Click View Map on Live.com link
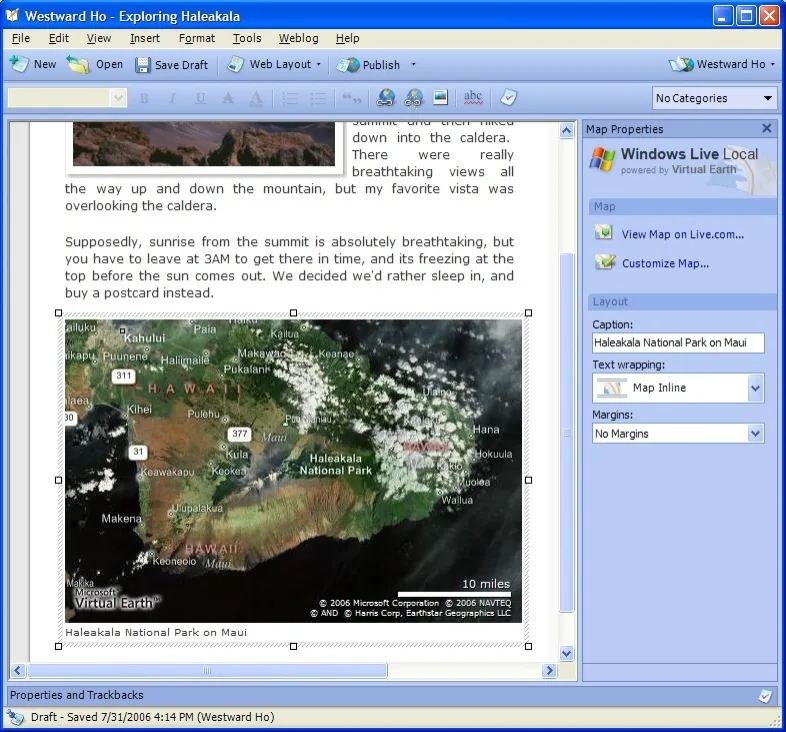Viewport: 786px width, 732px height. click(682, 234)
